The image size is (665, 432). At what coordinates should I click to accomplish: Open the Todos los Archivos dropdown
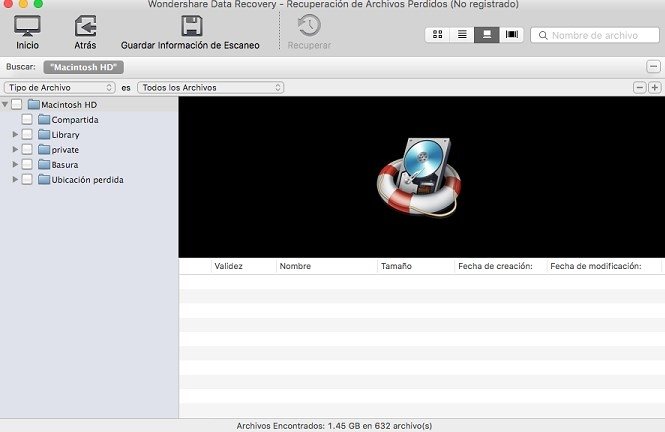[210, 87]
